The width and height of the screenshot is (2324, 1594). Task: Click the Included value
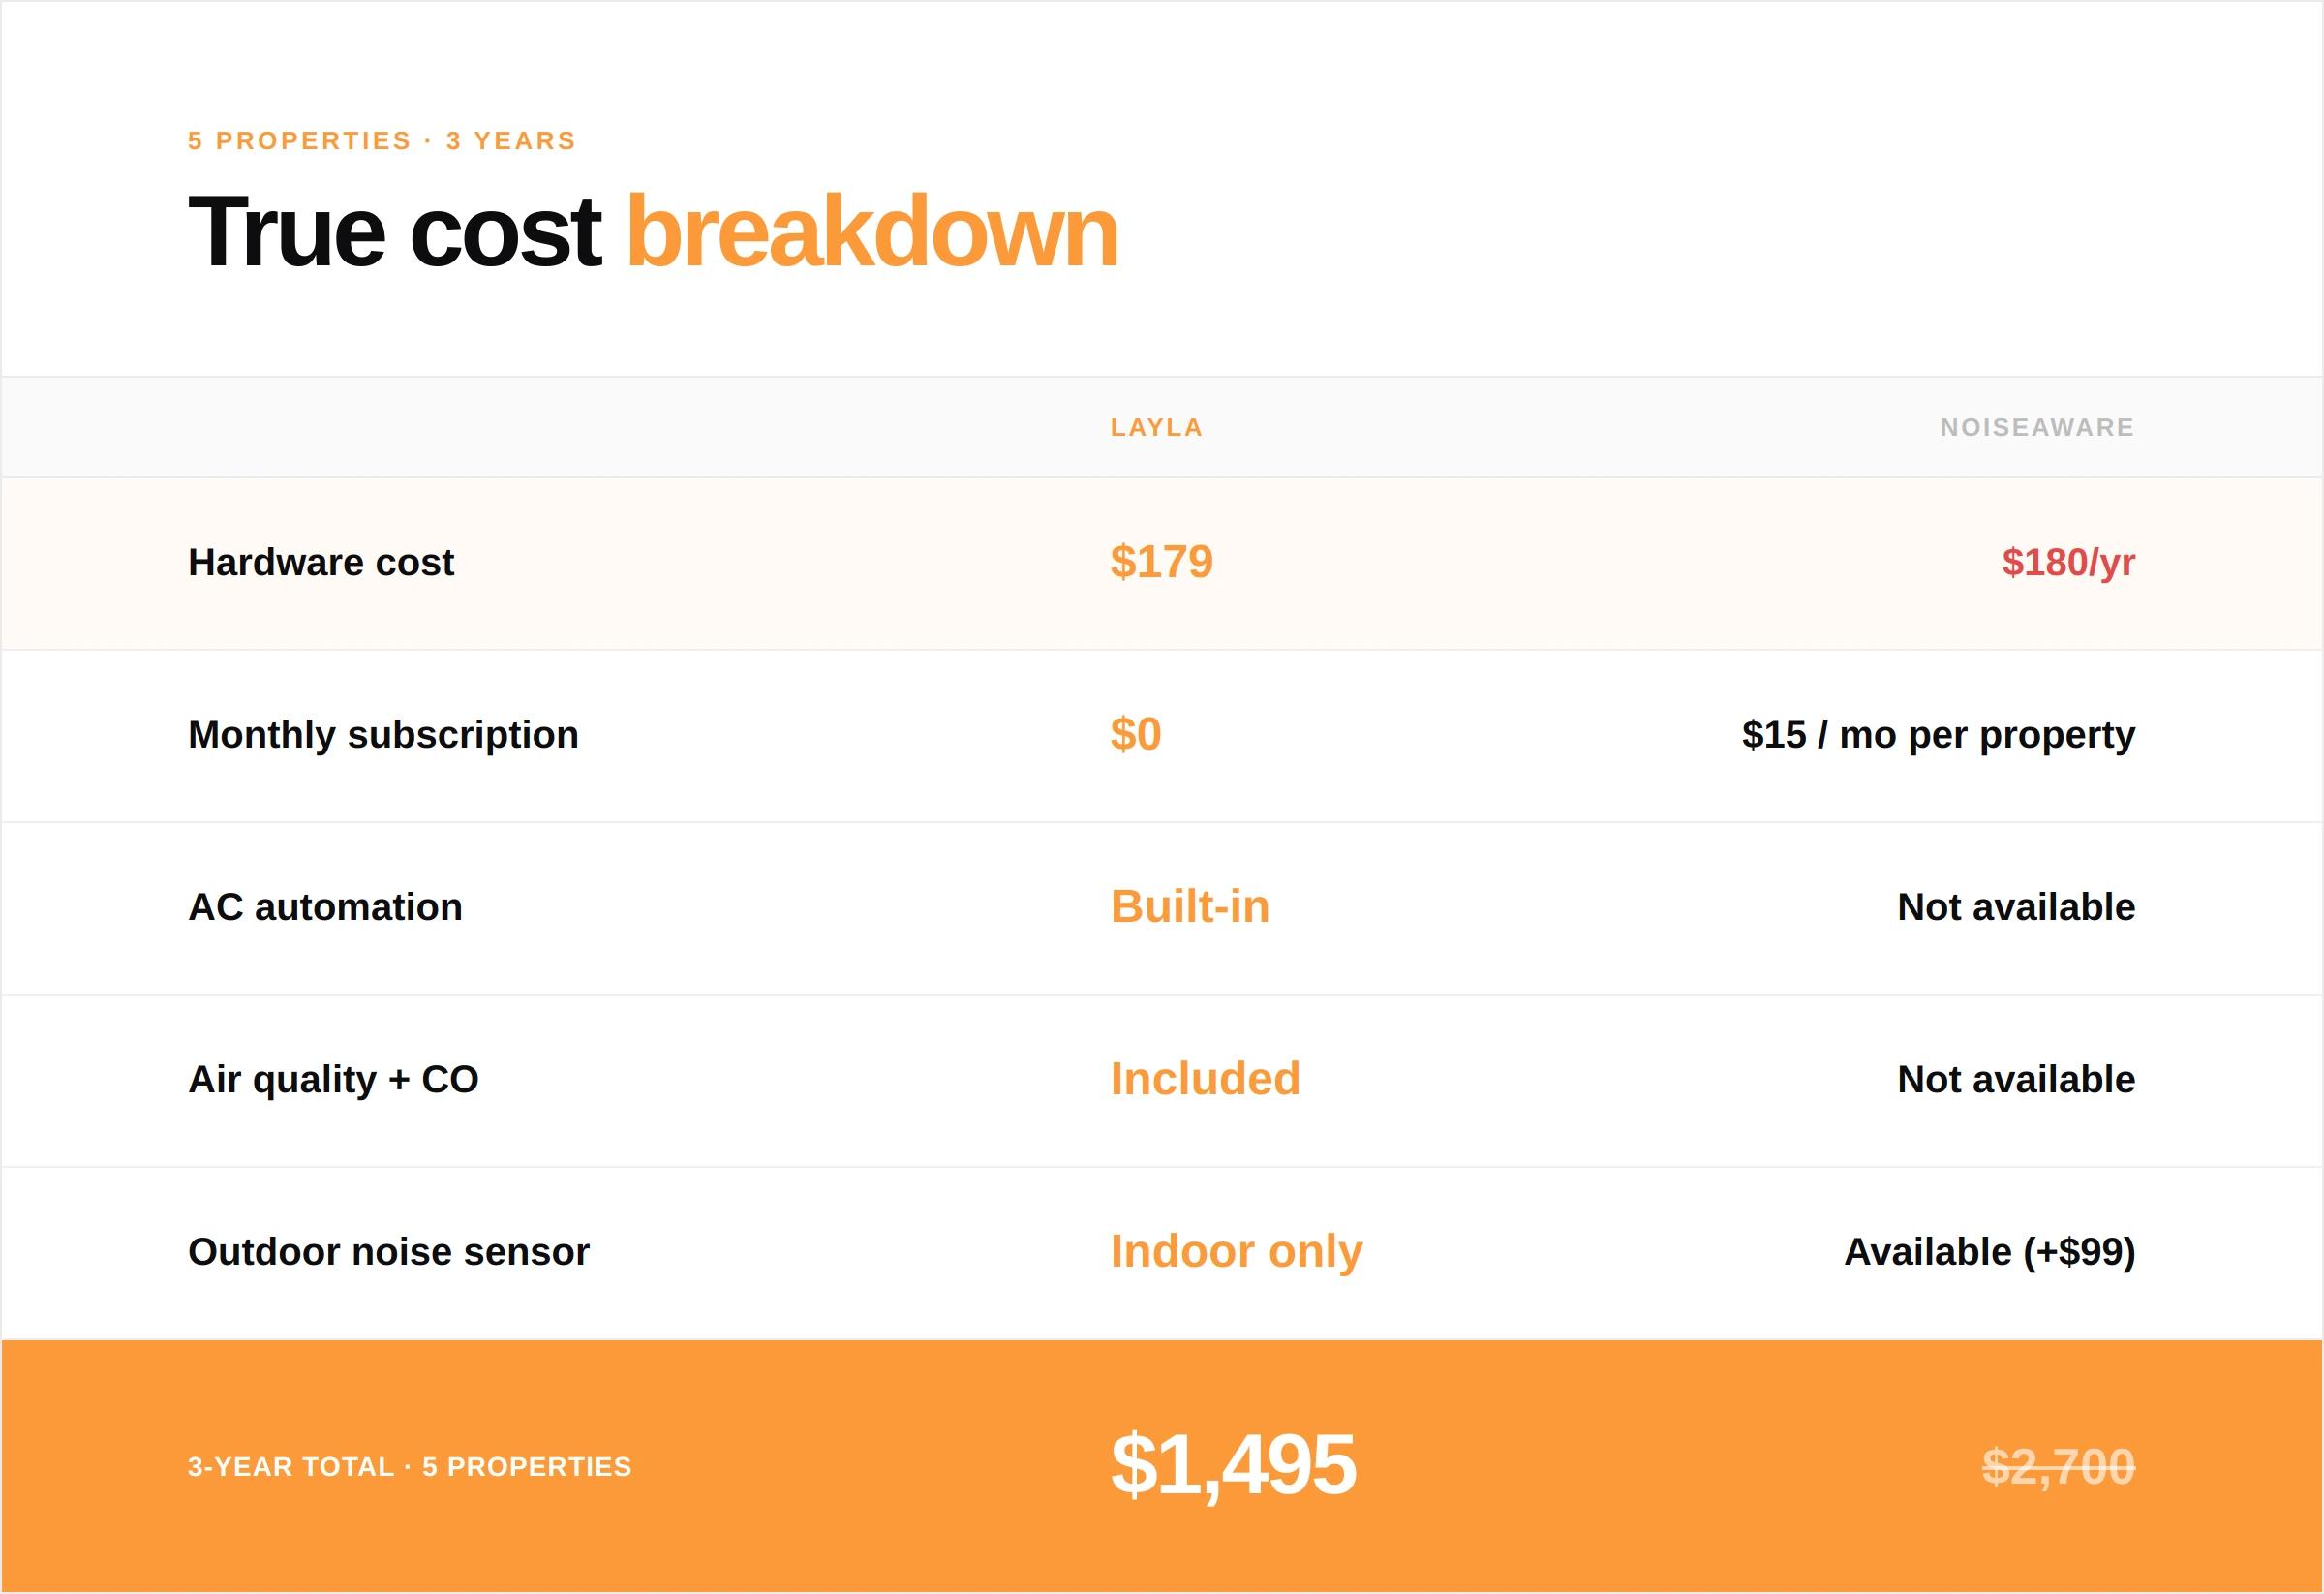[1205, 1080]
